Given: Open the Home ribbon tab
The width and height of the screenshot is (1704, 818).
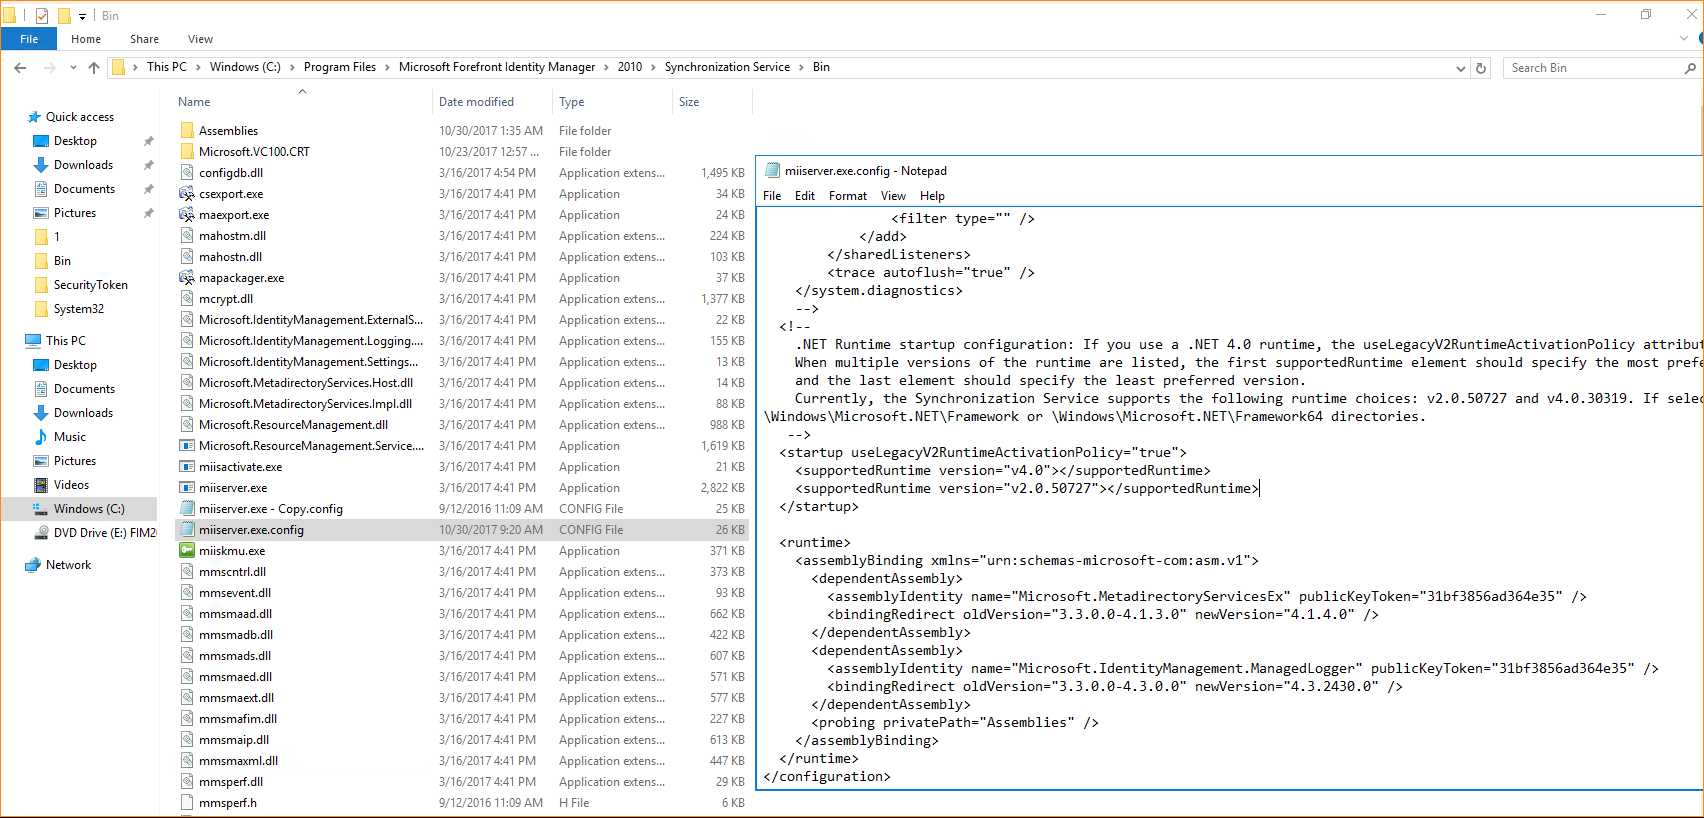Looking at the screenshot, I should pos(86,39).
